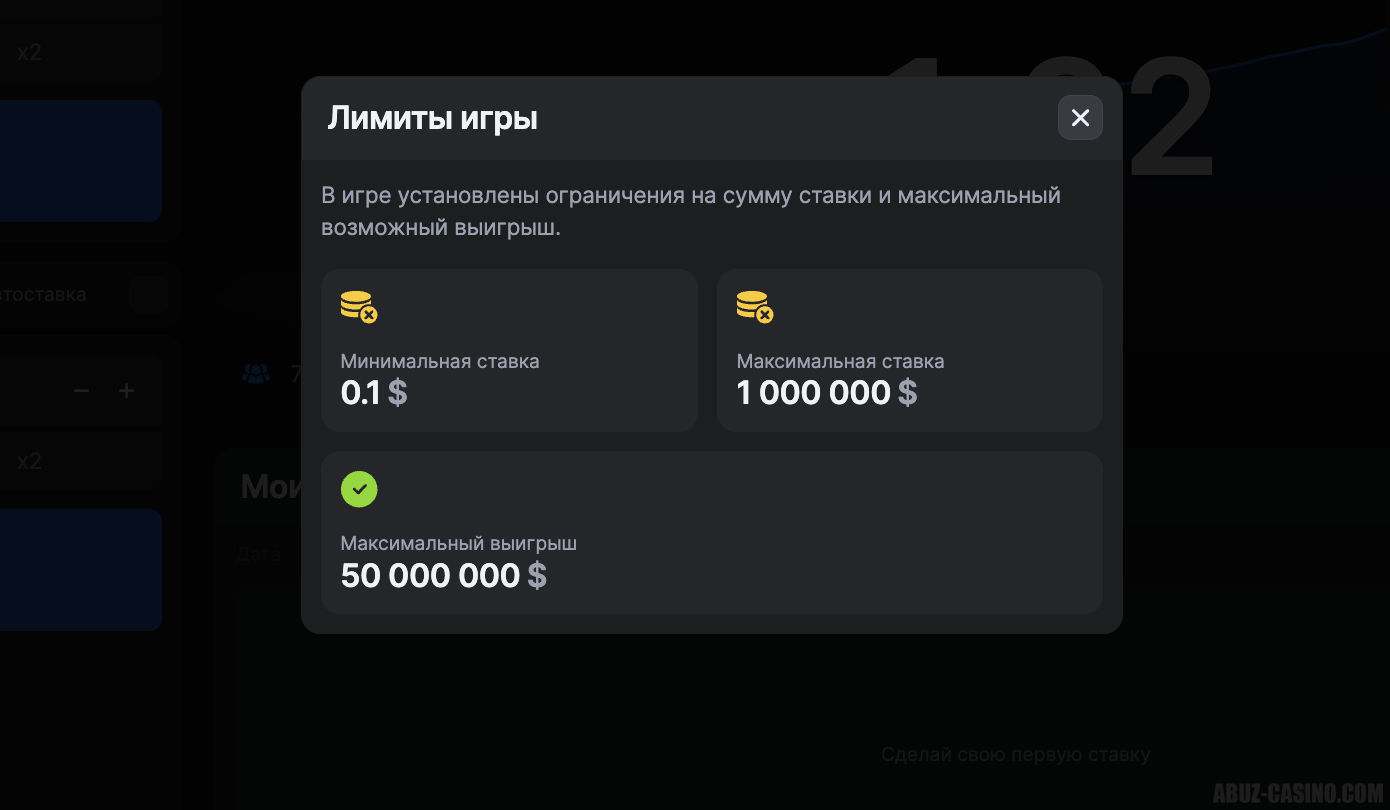The image size is (1390, 810).
Task: Click the players count icon
Action: (256, 374)
